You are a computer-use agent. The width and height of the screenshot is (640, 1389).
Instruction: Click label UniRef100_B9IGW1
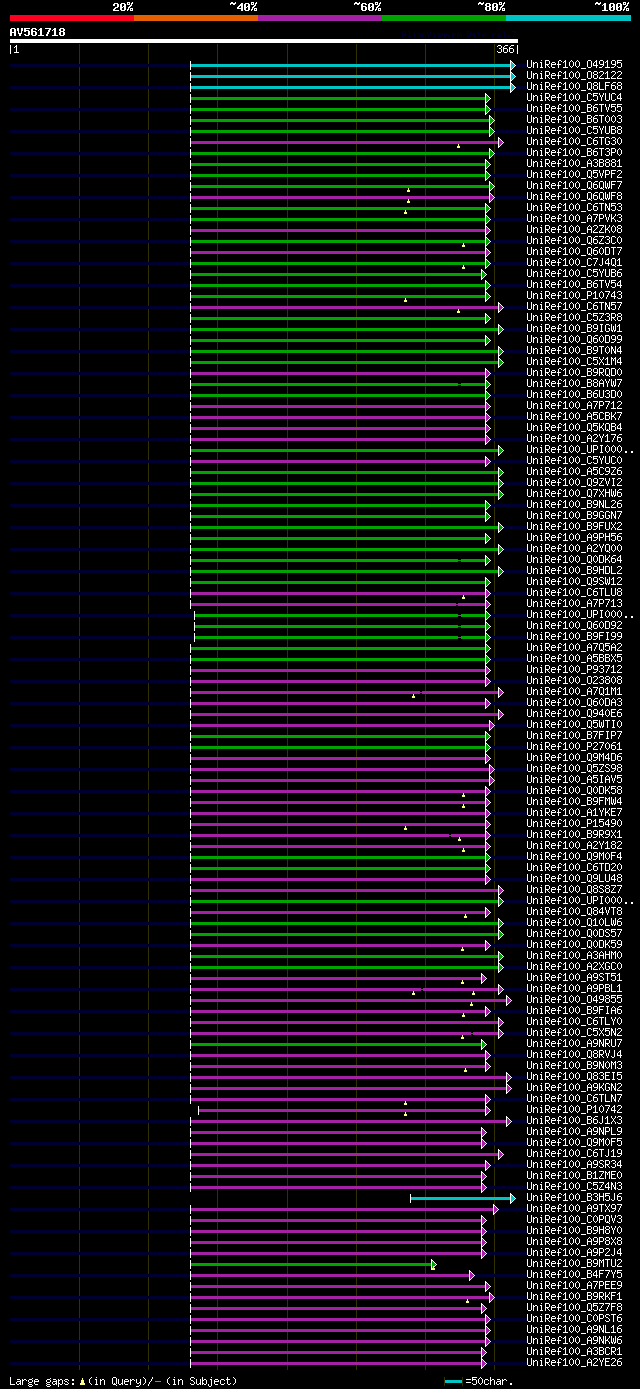point(574,328)
